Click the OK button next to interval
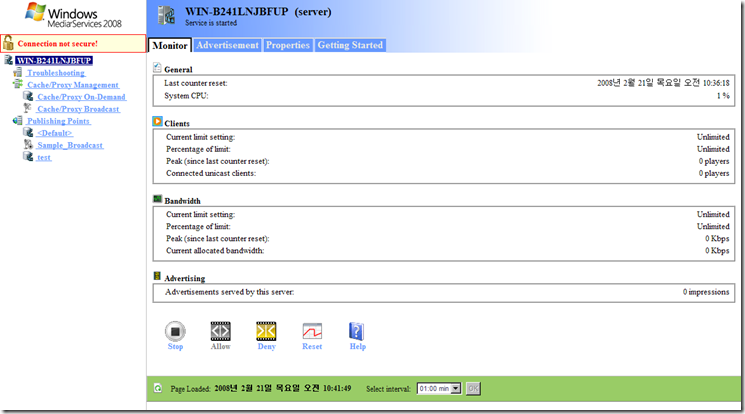 (x=473, y=388)
